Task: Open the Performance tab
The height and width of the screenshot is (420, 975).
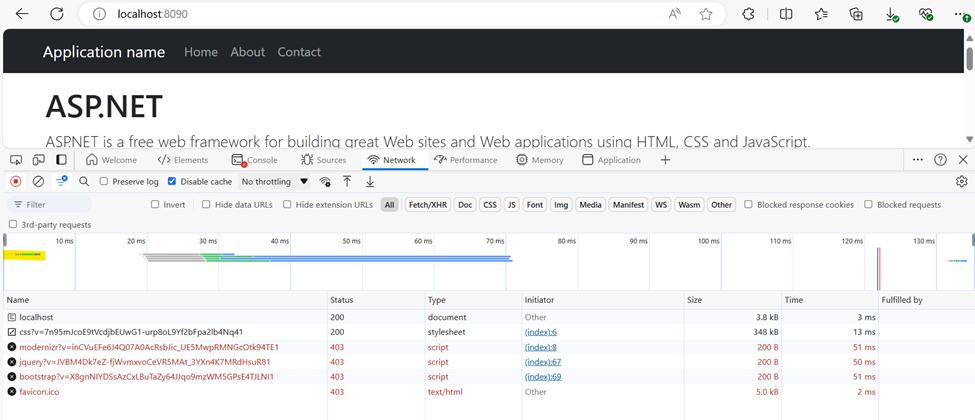Action: coord(466,160)
